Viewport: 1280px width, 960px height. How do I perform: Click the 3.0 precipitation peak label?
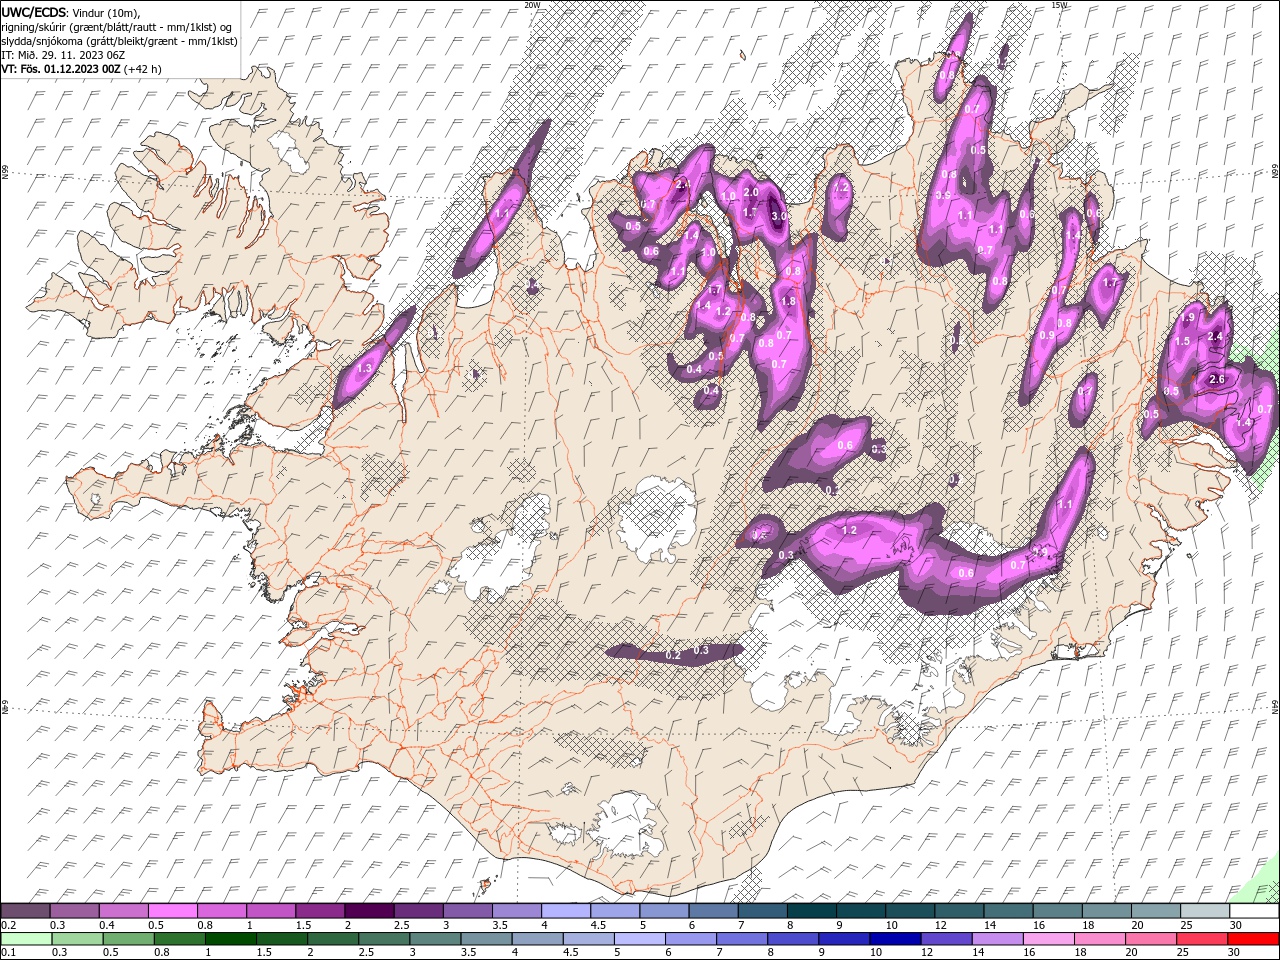pyautogui.click(x=779, y=215)
